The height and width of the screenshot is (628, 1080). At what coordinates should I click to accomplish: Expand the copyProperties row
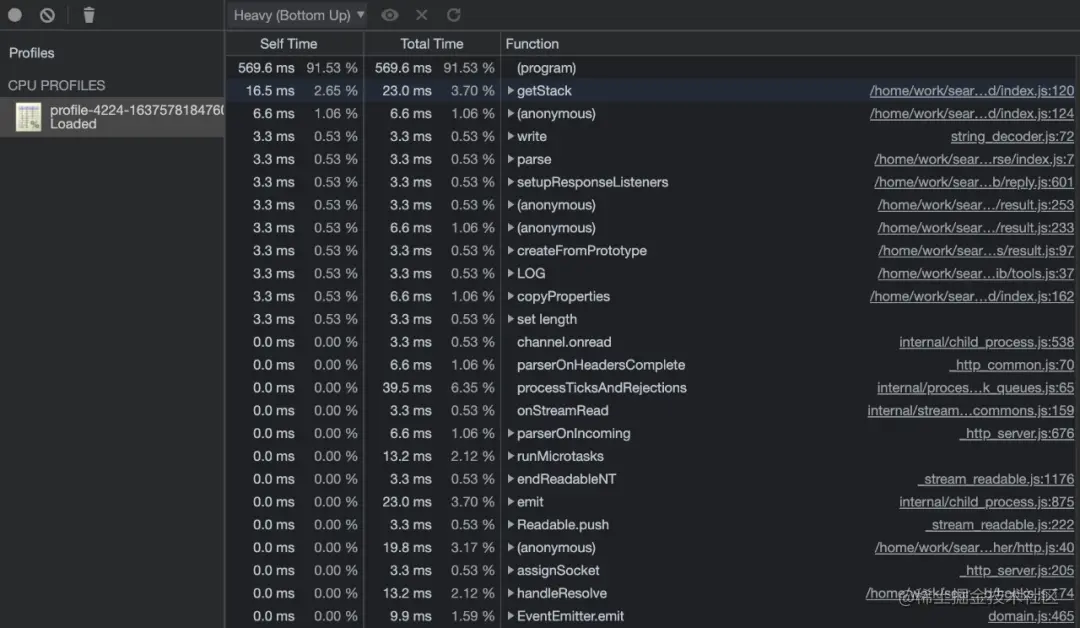[x=510, y=296]
